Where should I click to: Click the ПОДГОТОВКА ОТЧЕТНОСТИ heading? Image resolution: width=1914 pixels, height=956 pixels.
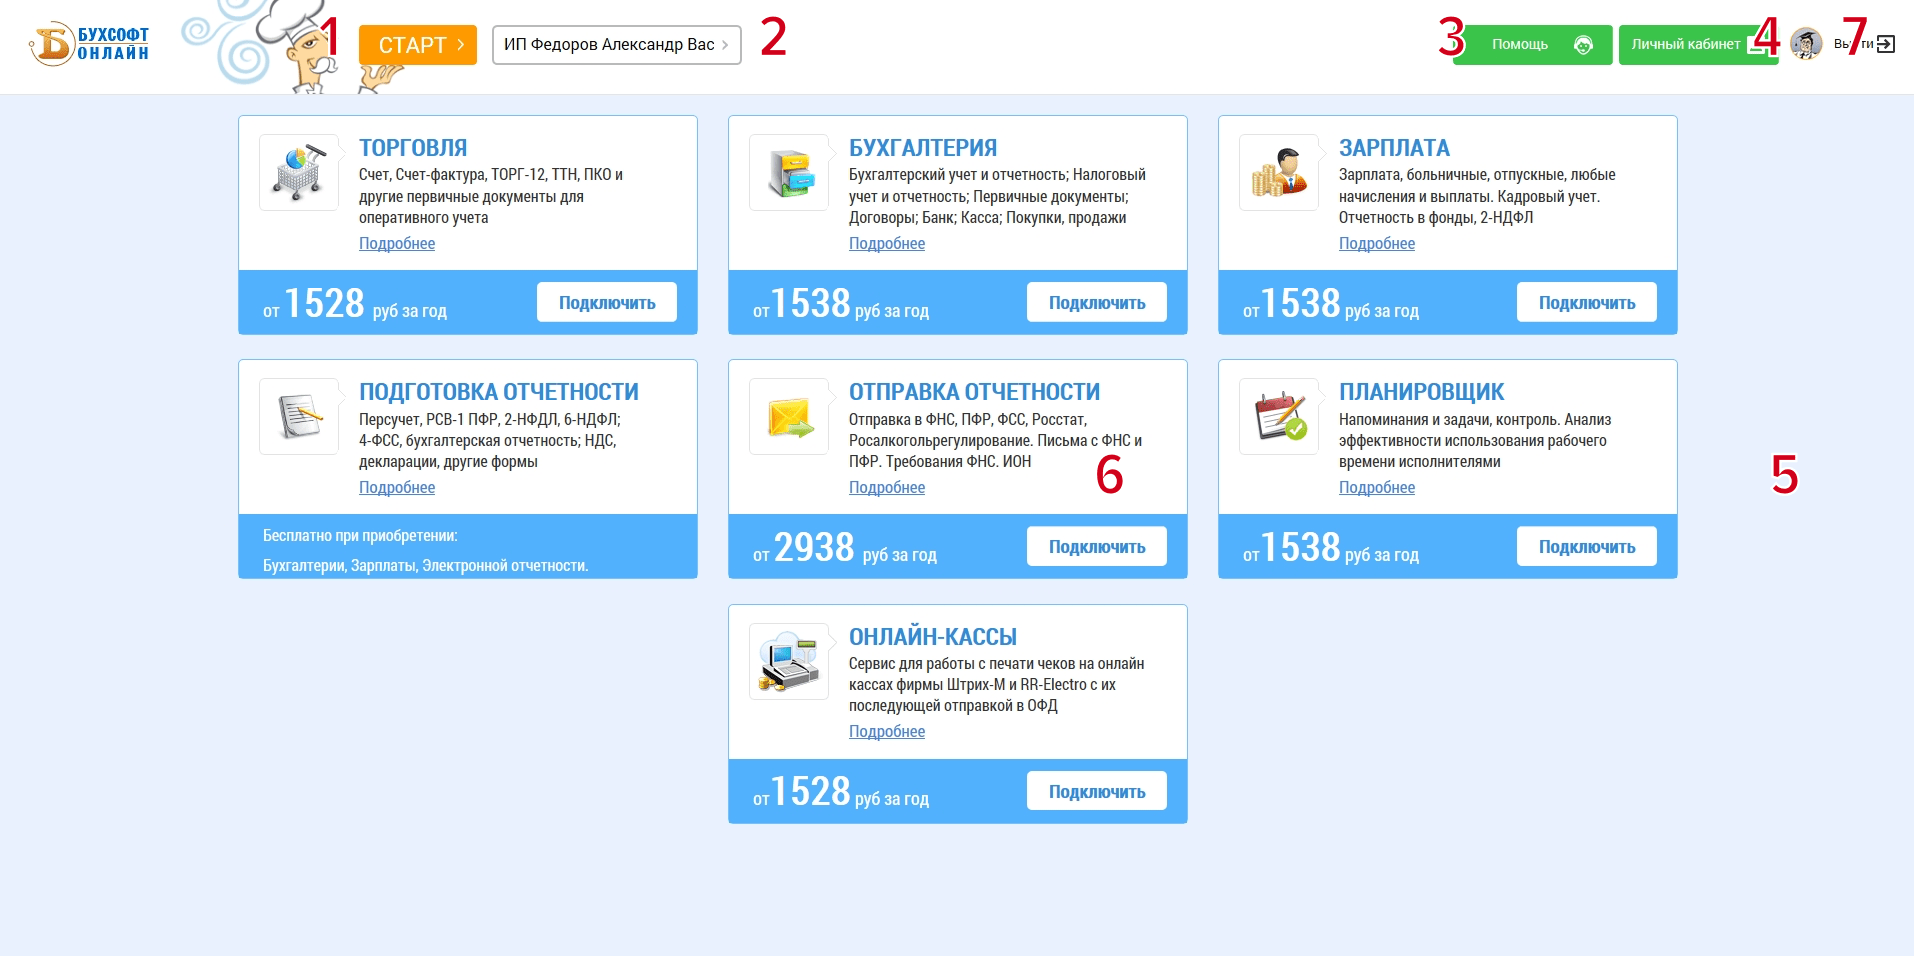[499, 392]
